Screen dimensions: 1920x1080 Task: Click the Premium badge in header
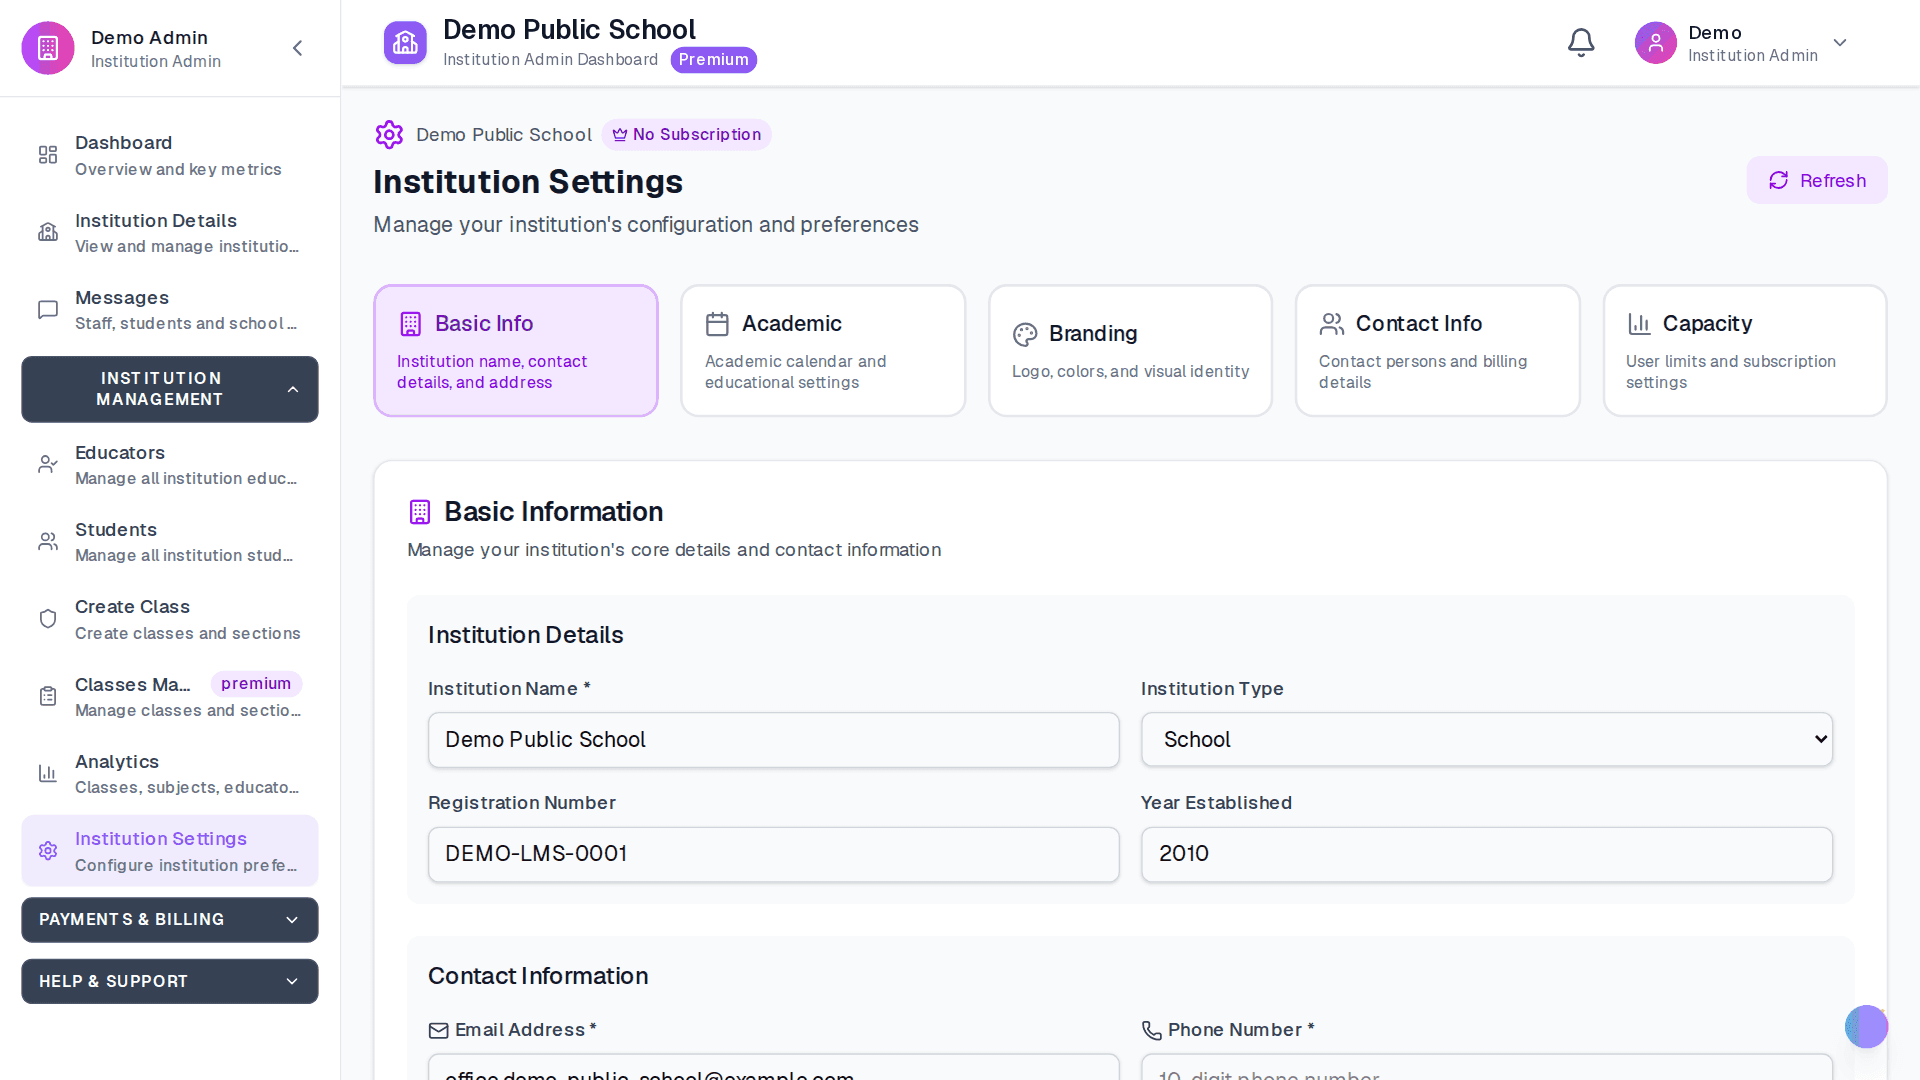point(713,60)
